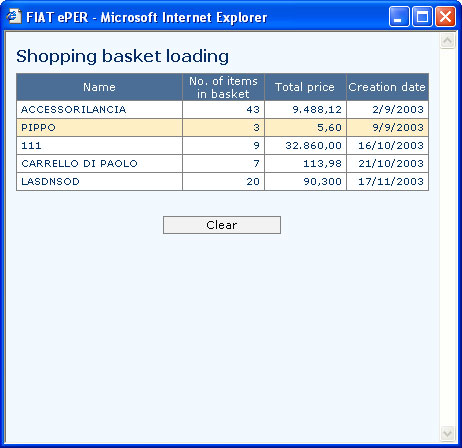Select the ACCESSORILANCIA basket row
Screen dimensions: 462x448
pyautogui.click(x=222, y=109)
